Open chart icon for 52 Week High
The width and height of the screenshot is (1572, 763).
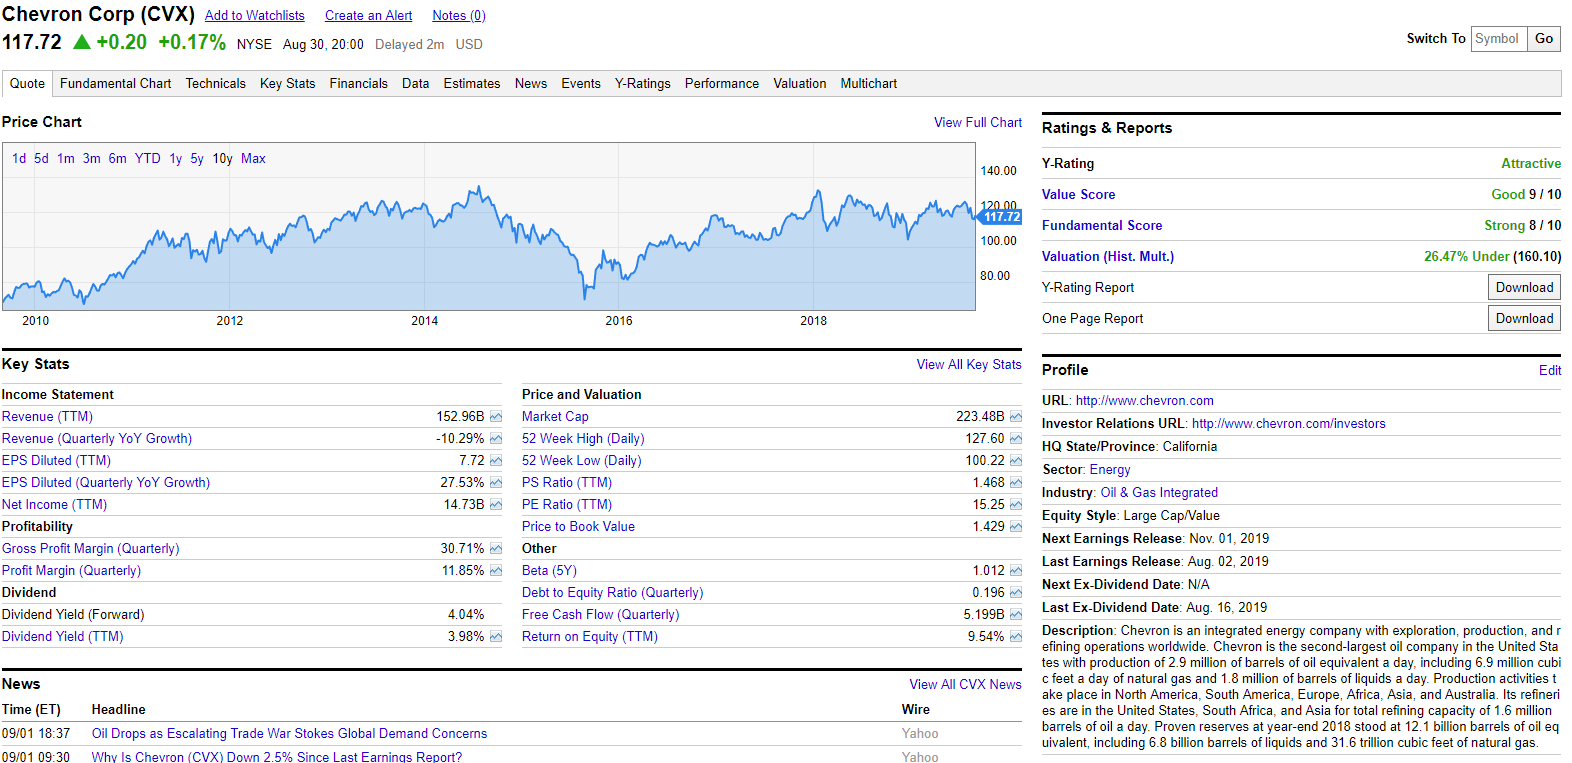(1016, 439)
